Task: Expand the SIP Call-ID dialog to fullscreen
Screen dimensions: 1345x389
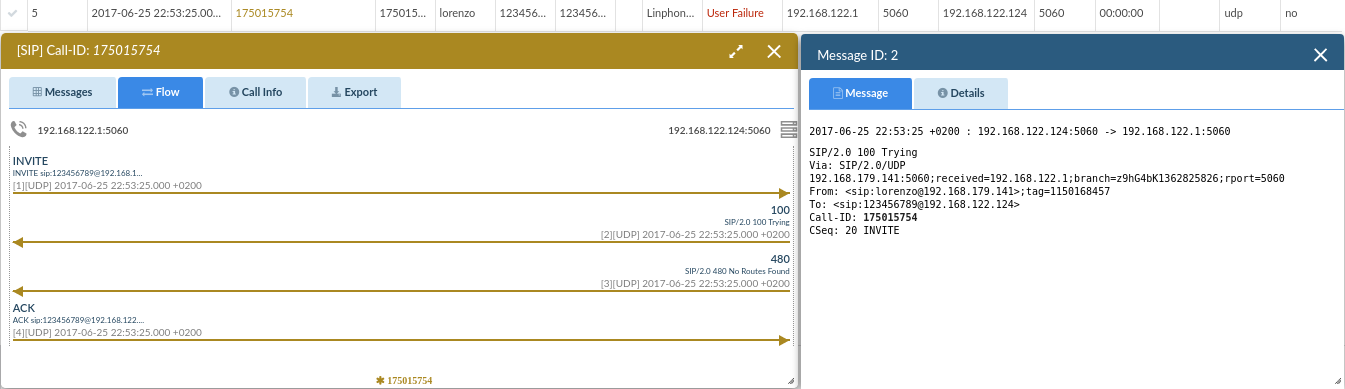Action: [x=736, y=51]
